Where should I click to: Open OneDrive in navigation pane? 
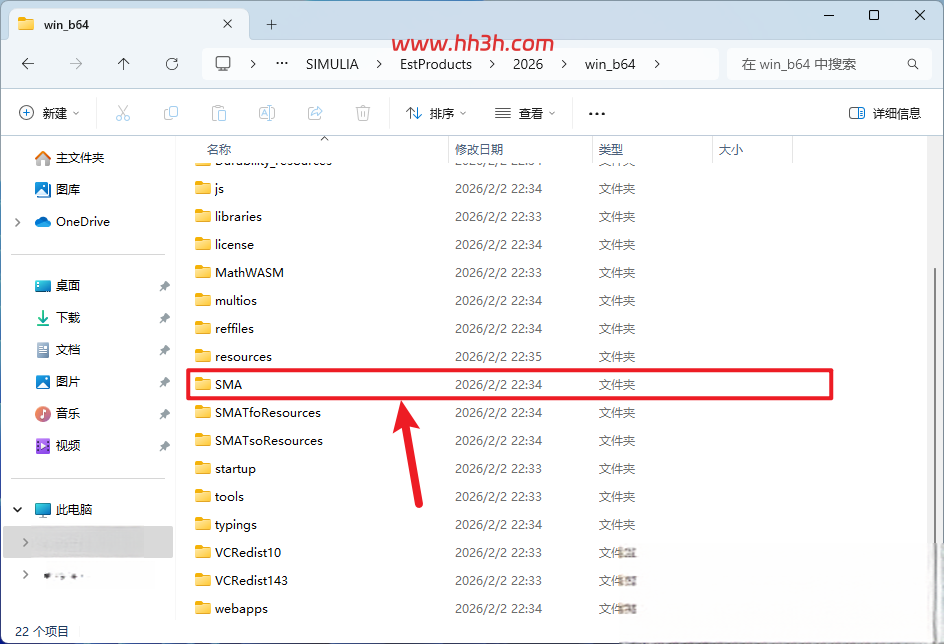pyautogui.click(x=72, y=221)
